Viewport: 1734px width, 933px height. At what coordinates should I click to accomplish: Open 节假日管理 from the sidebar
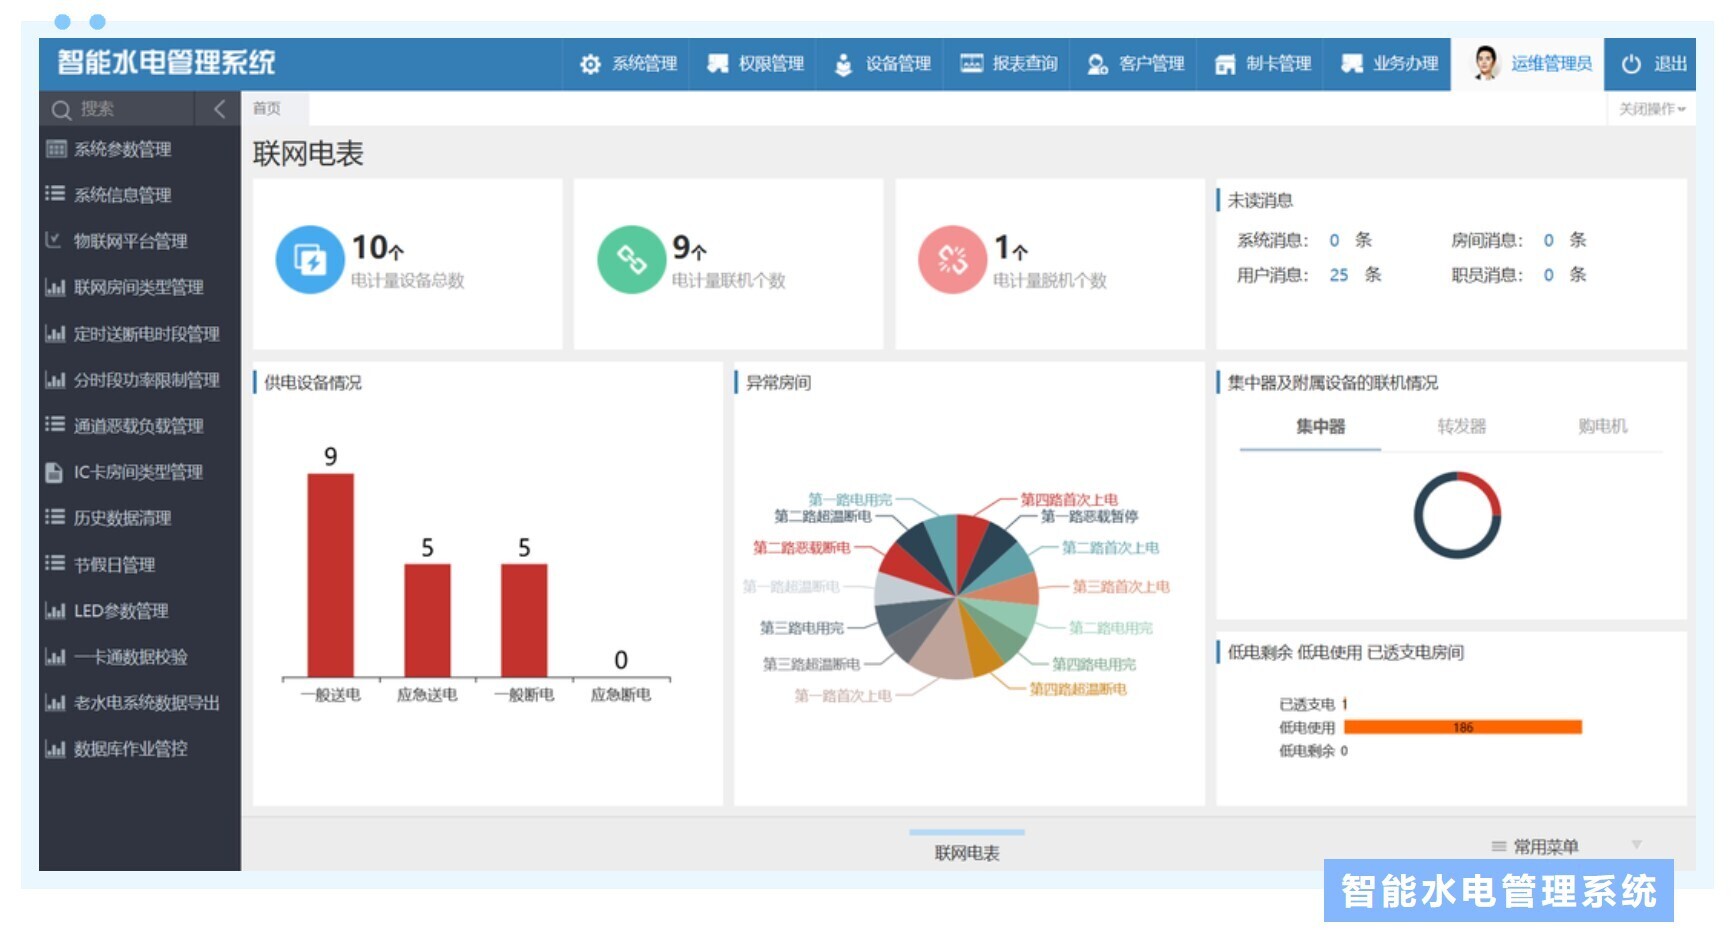(x=114, y=565)
